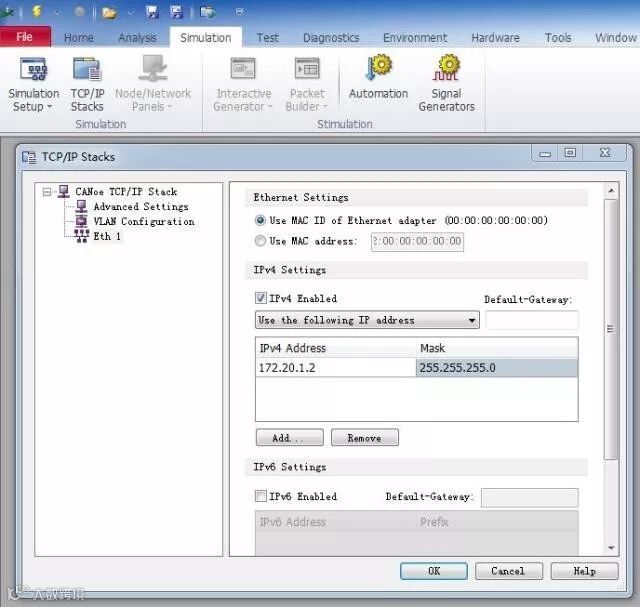Switch to the Home ribbon tab
The image size is (640, 607).
(79, 38)
